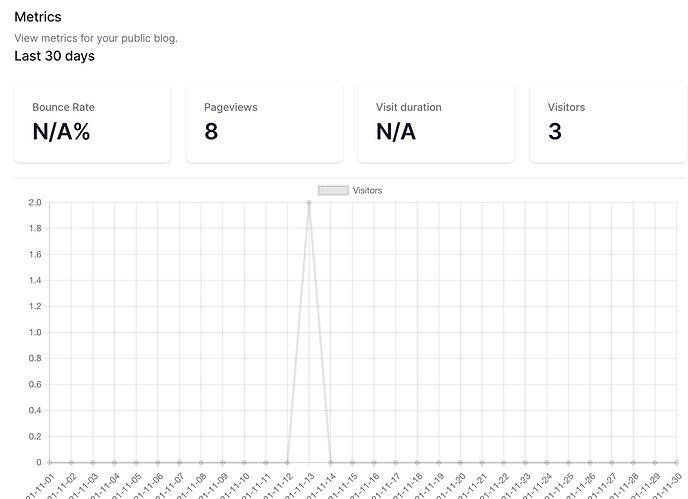Image resolution: width=688 pixels, height=499 pixels.
Task: Click the Visit duration card
Action: tap(436, 122)
